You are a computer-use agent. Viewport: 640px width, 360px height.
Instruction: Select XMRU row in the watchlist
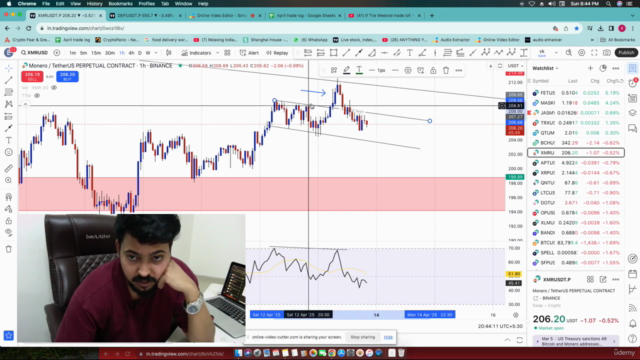(576, 153)
